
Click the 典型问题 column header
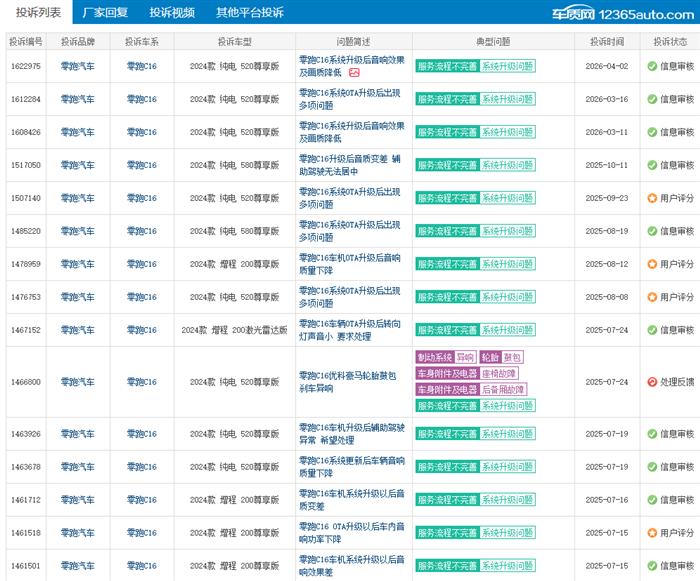pyautogui.click(x=493, y=42)
